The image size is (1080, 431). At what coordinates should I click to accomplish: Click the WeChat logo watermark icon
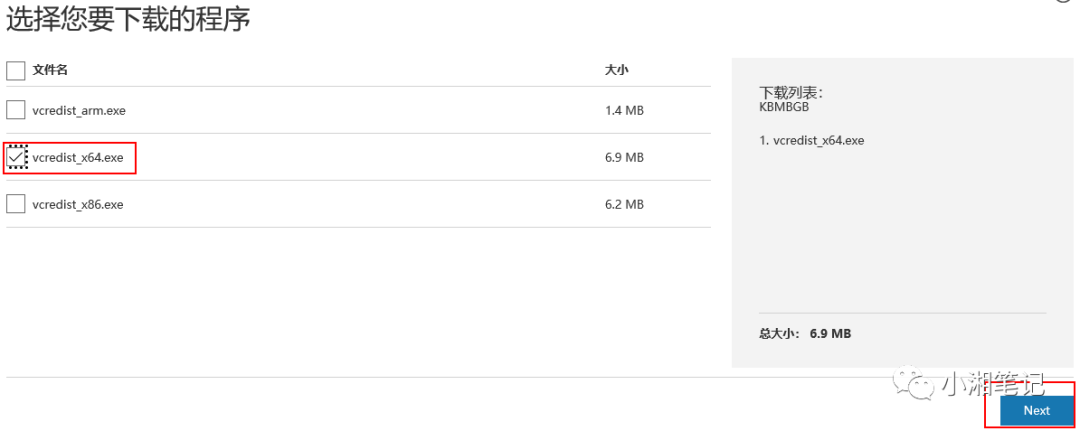912,383
